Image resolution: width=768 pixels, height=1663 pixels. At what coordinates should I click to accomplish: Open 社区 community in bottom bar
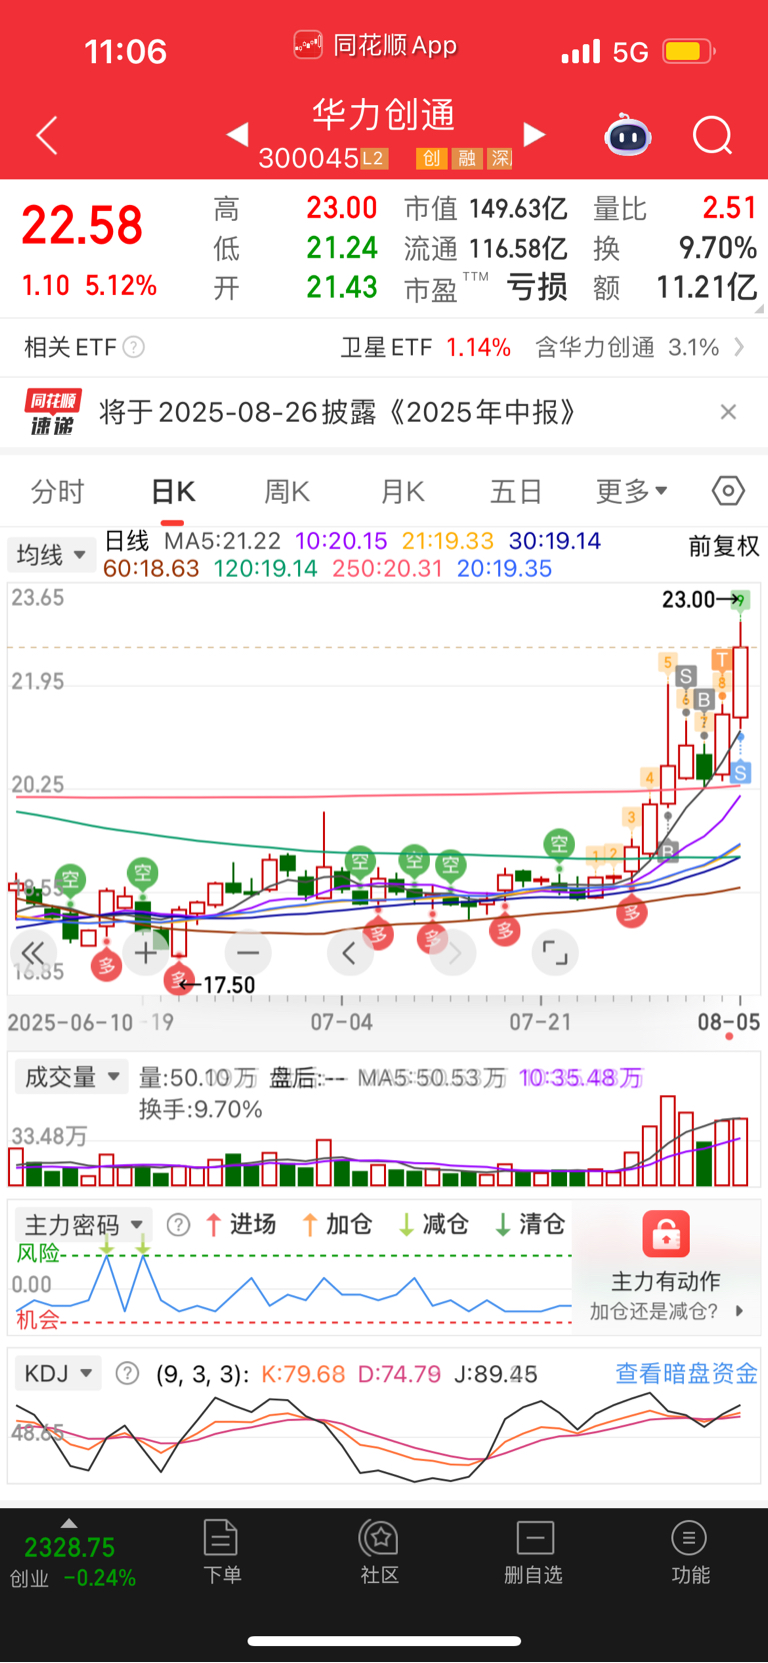tap(380, 1551)
